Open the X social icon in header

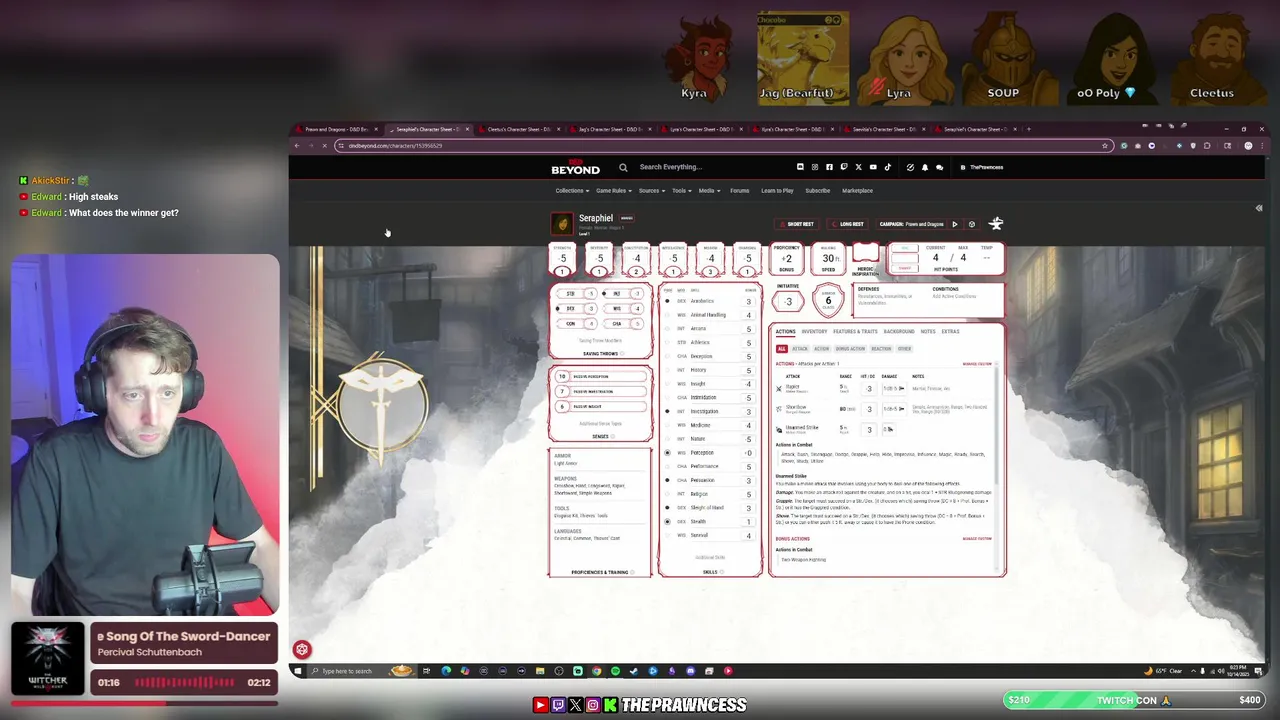pos(858,167)
